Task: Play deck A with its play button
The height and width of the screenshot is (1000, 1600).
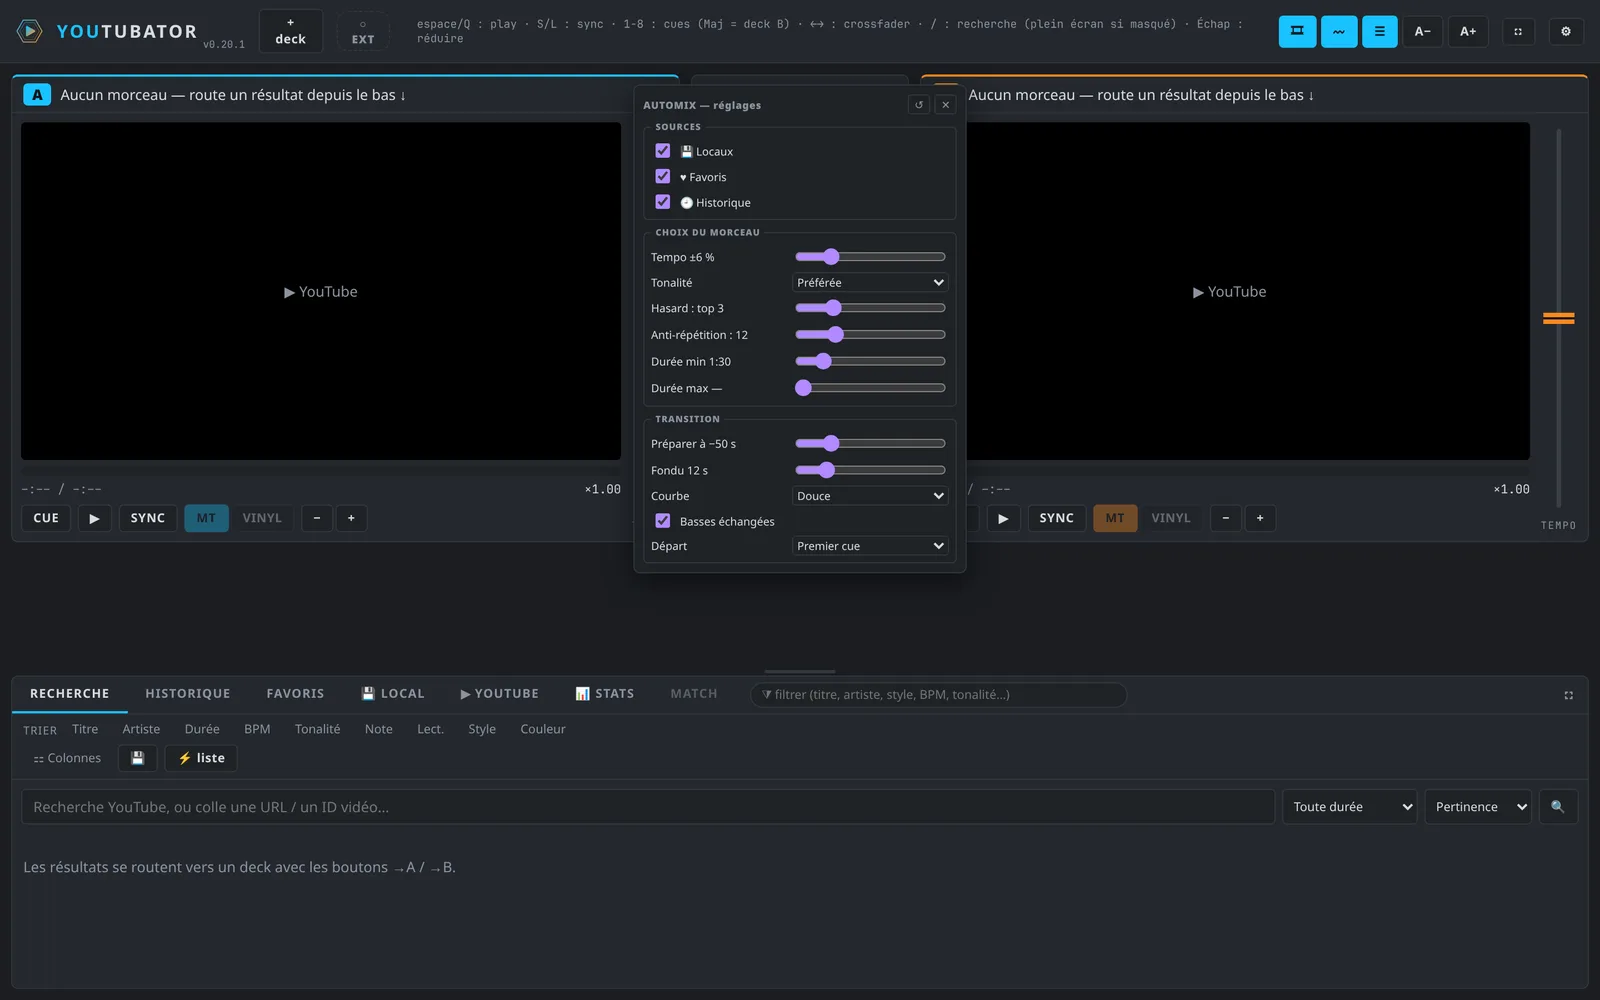Action: (x=94, y=518)
